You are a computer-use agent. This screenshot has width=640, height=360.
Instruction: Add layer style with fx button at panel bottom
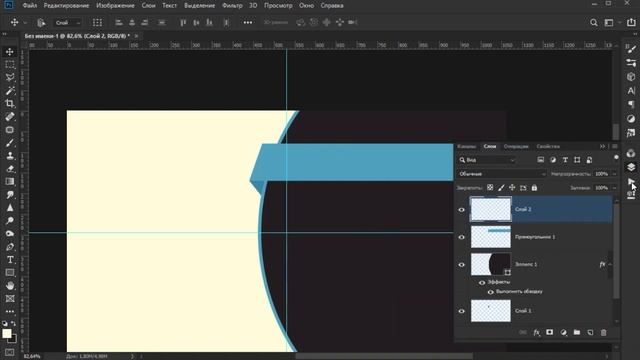(536, 333)
